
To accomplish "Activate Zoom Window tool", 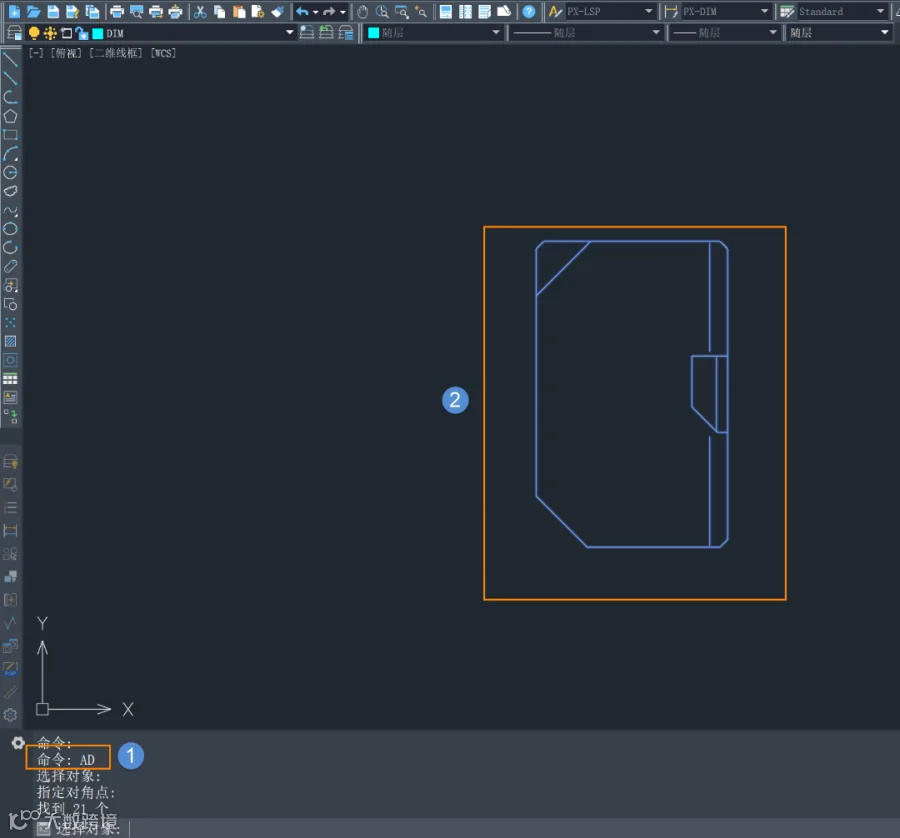I will tap(402, 11).
